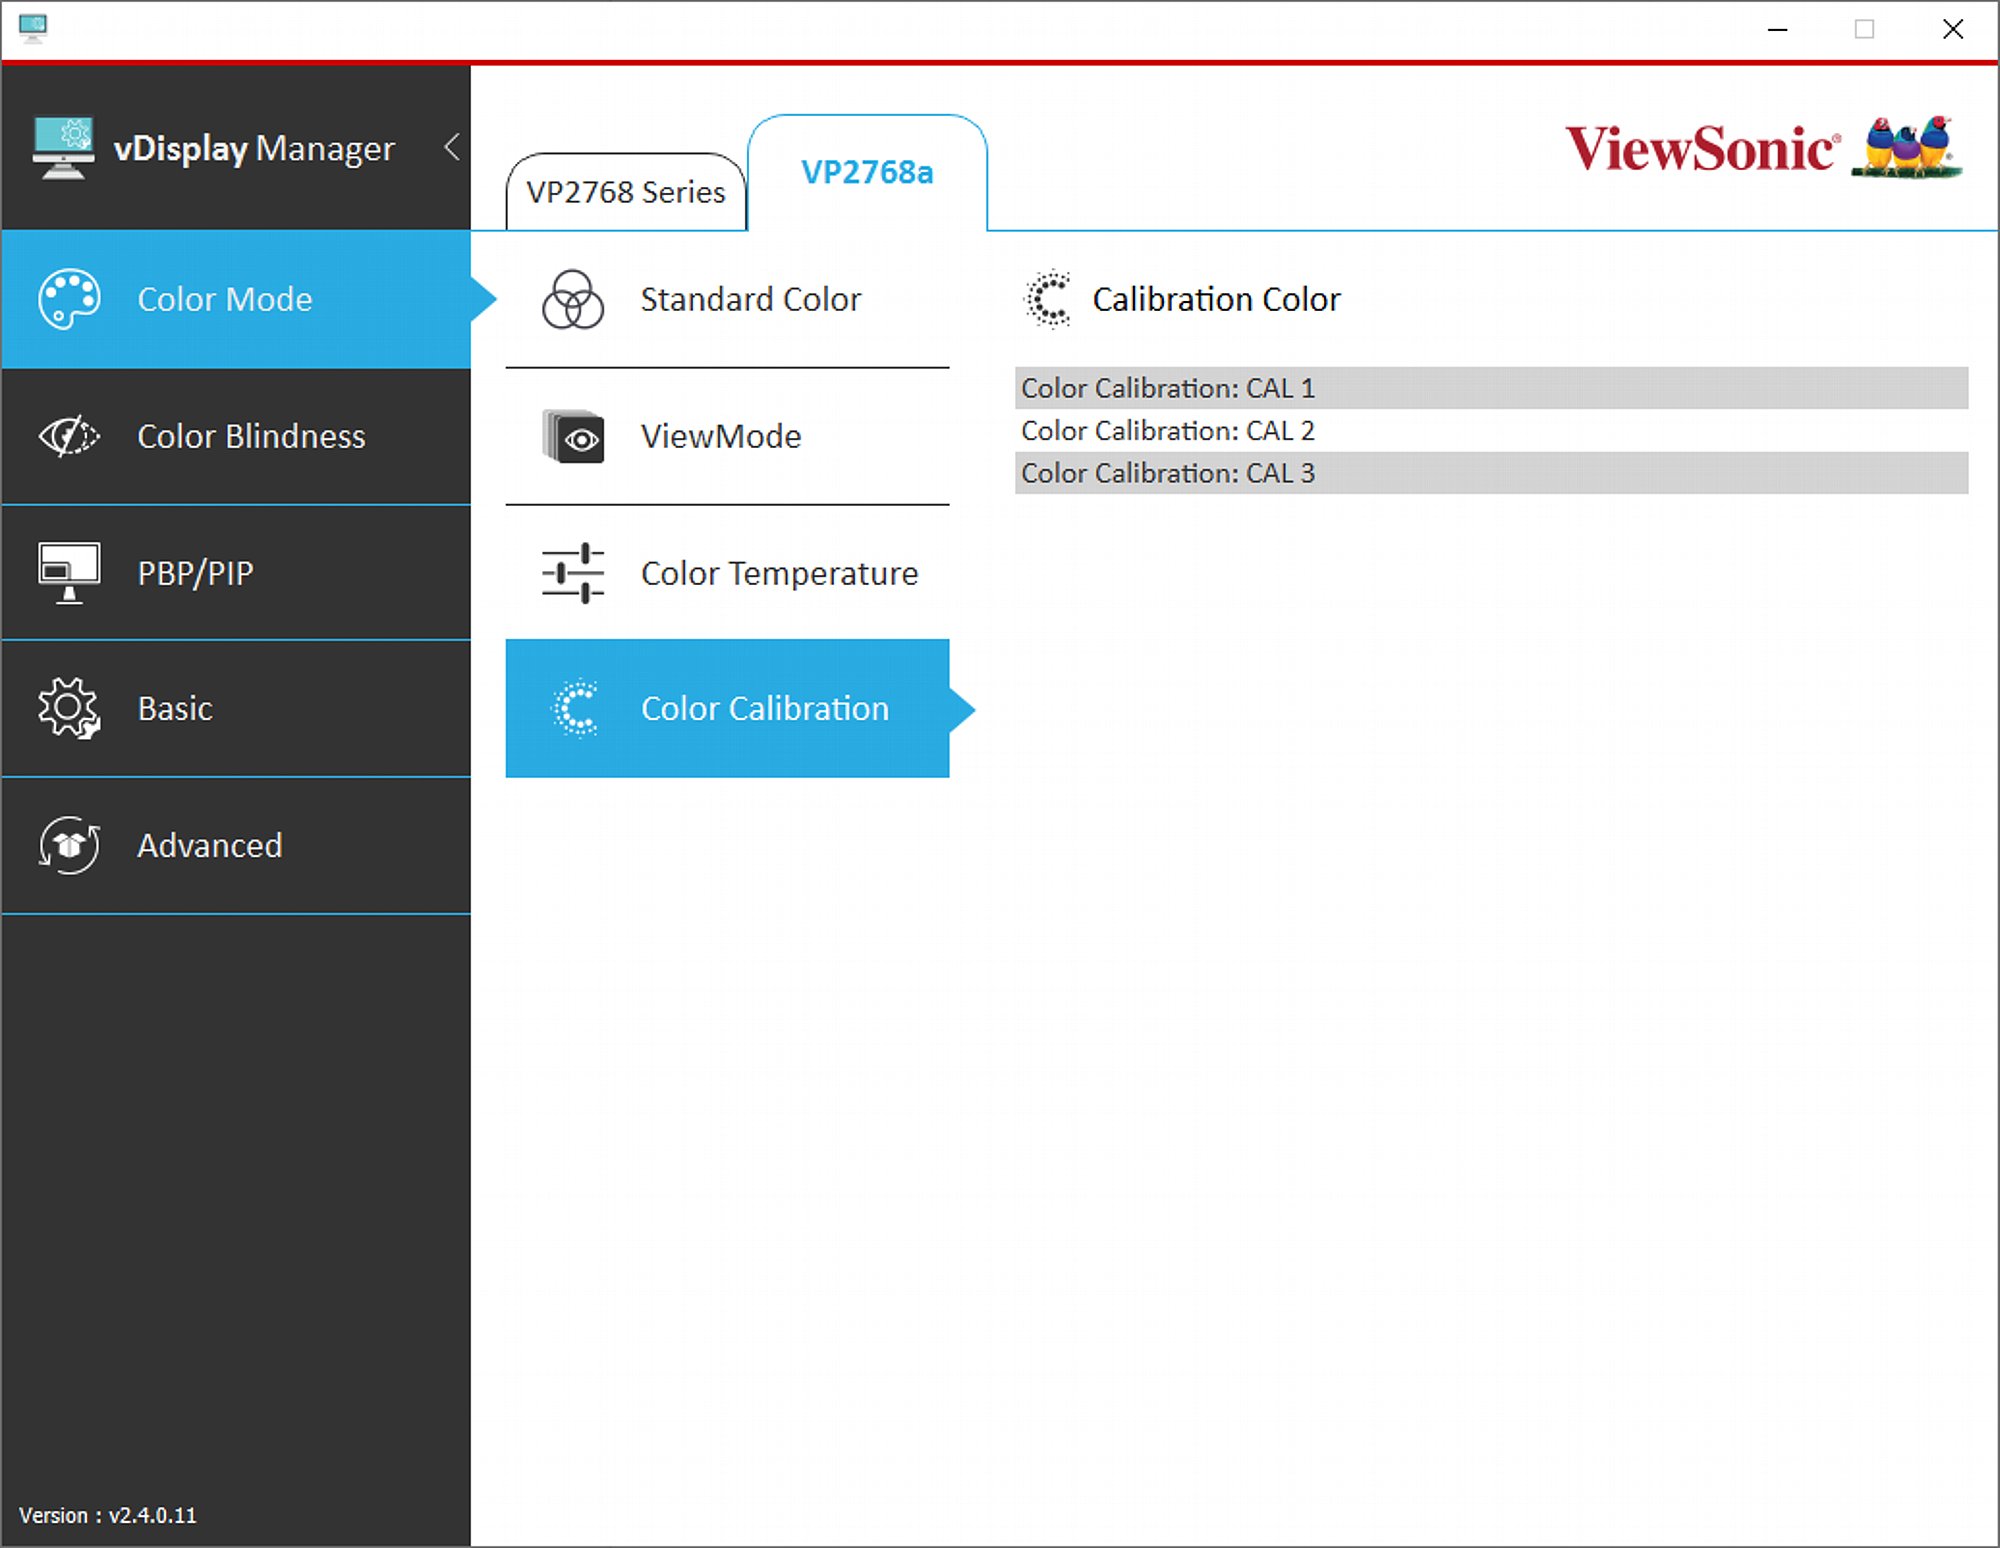Viewport: 2000px width, 1548px height.
Task: Click the ViewSonic logo
Action: pos(1765,148)
